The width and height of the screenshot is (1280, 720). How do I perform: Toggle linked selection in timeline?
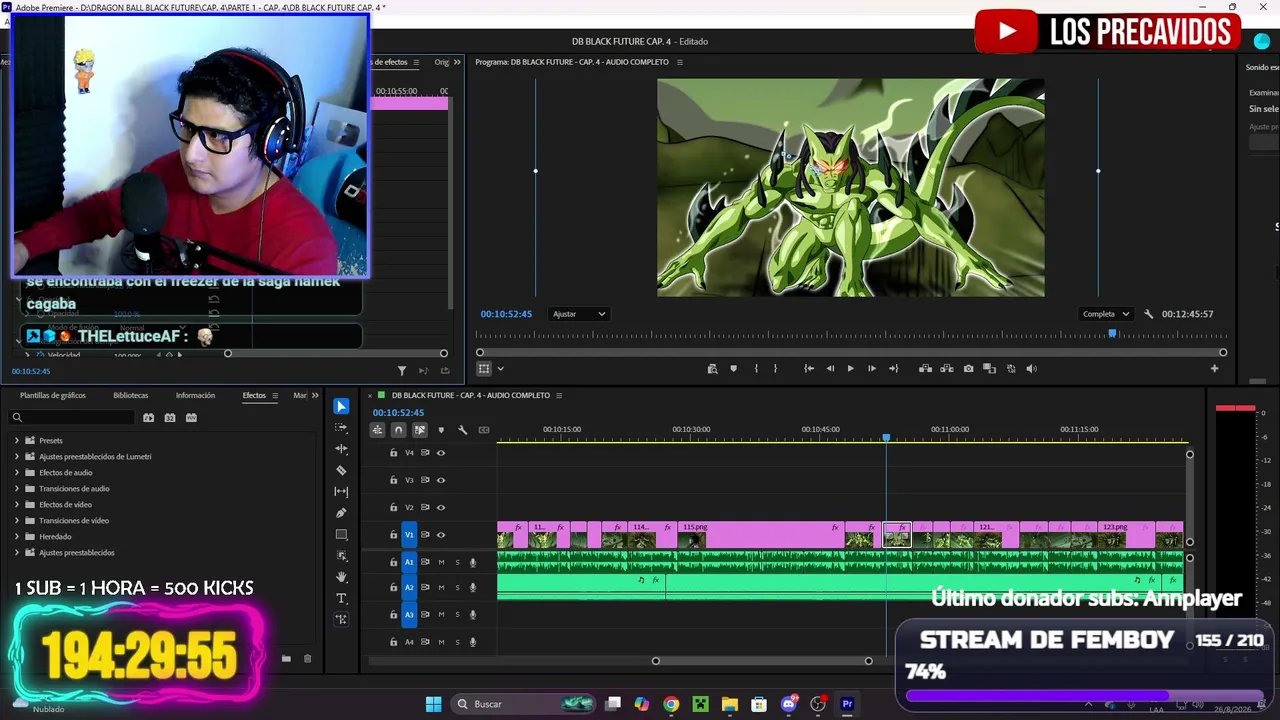coord(420,430)
